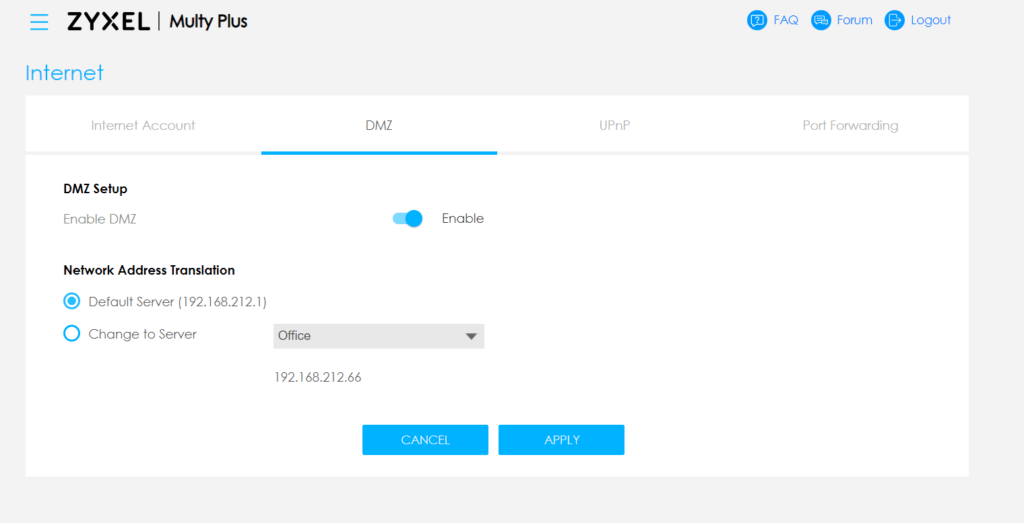Switch to the Internet Account tab
Image resolution: width=1024 pixels, height=523 pixels.
coord(143,126)
